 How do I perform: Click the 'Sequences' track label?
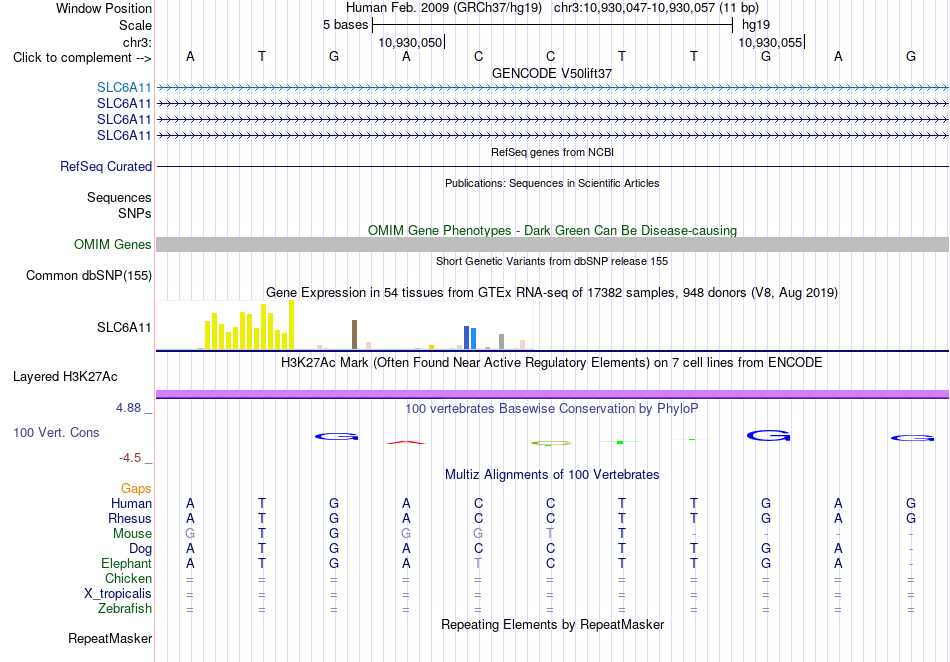(x=119, y=197)
